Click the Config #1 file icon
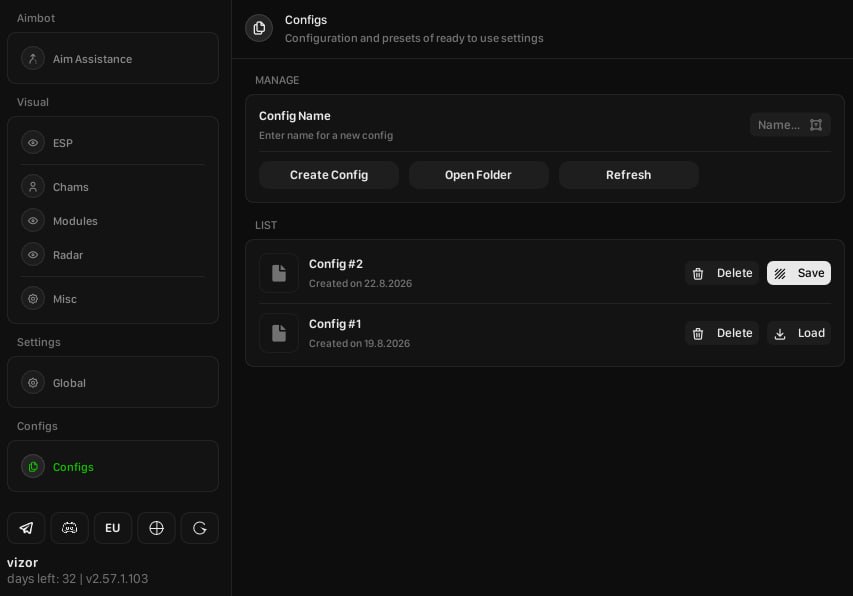Image resolution: width=853 pixels, height=596 pixels. 279,333
